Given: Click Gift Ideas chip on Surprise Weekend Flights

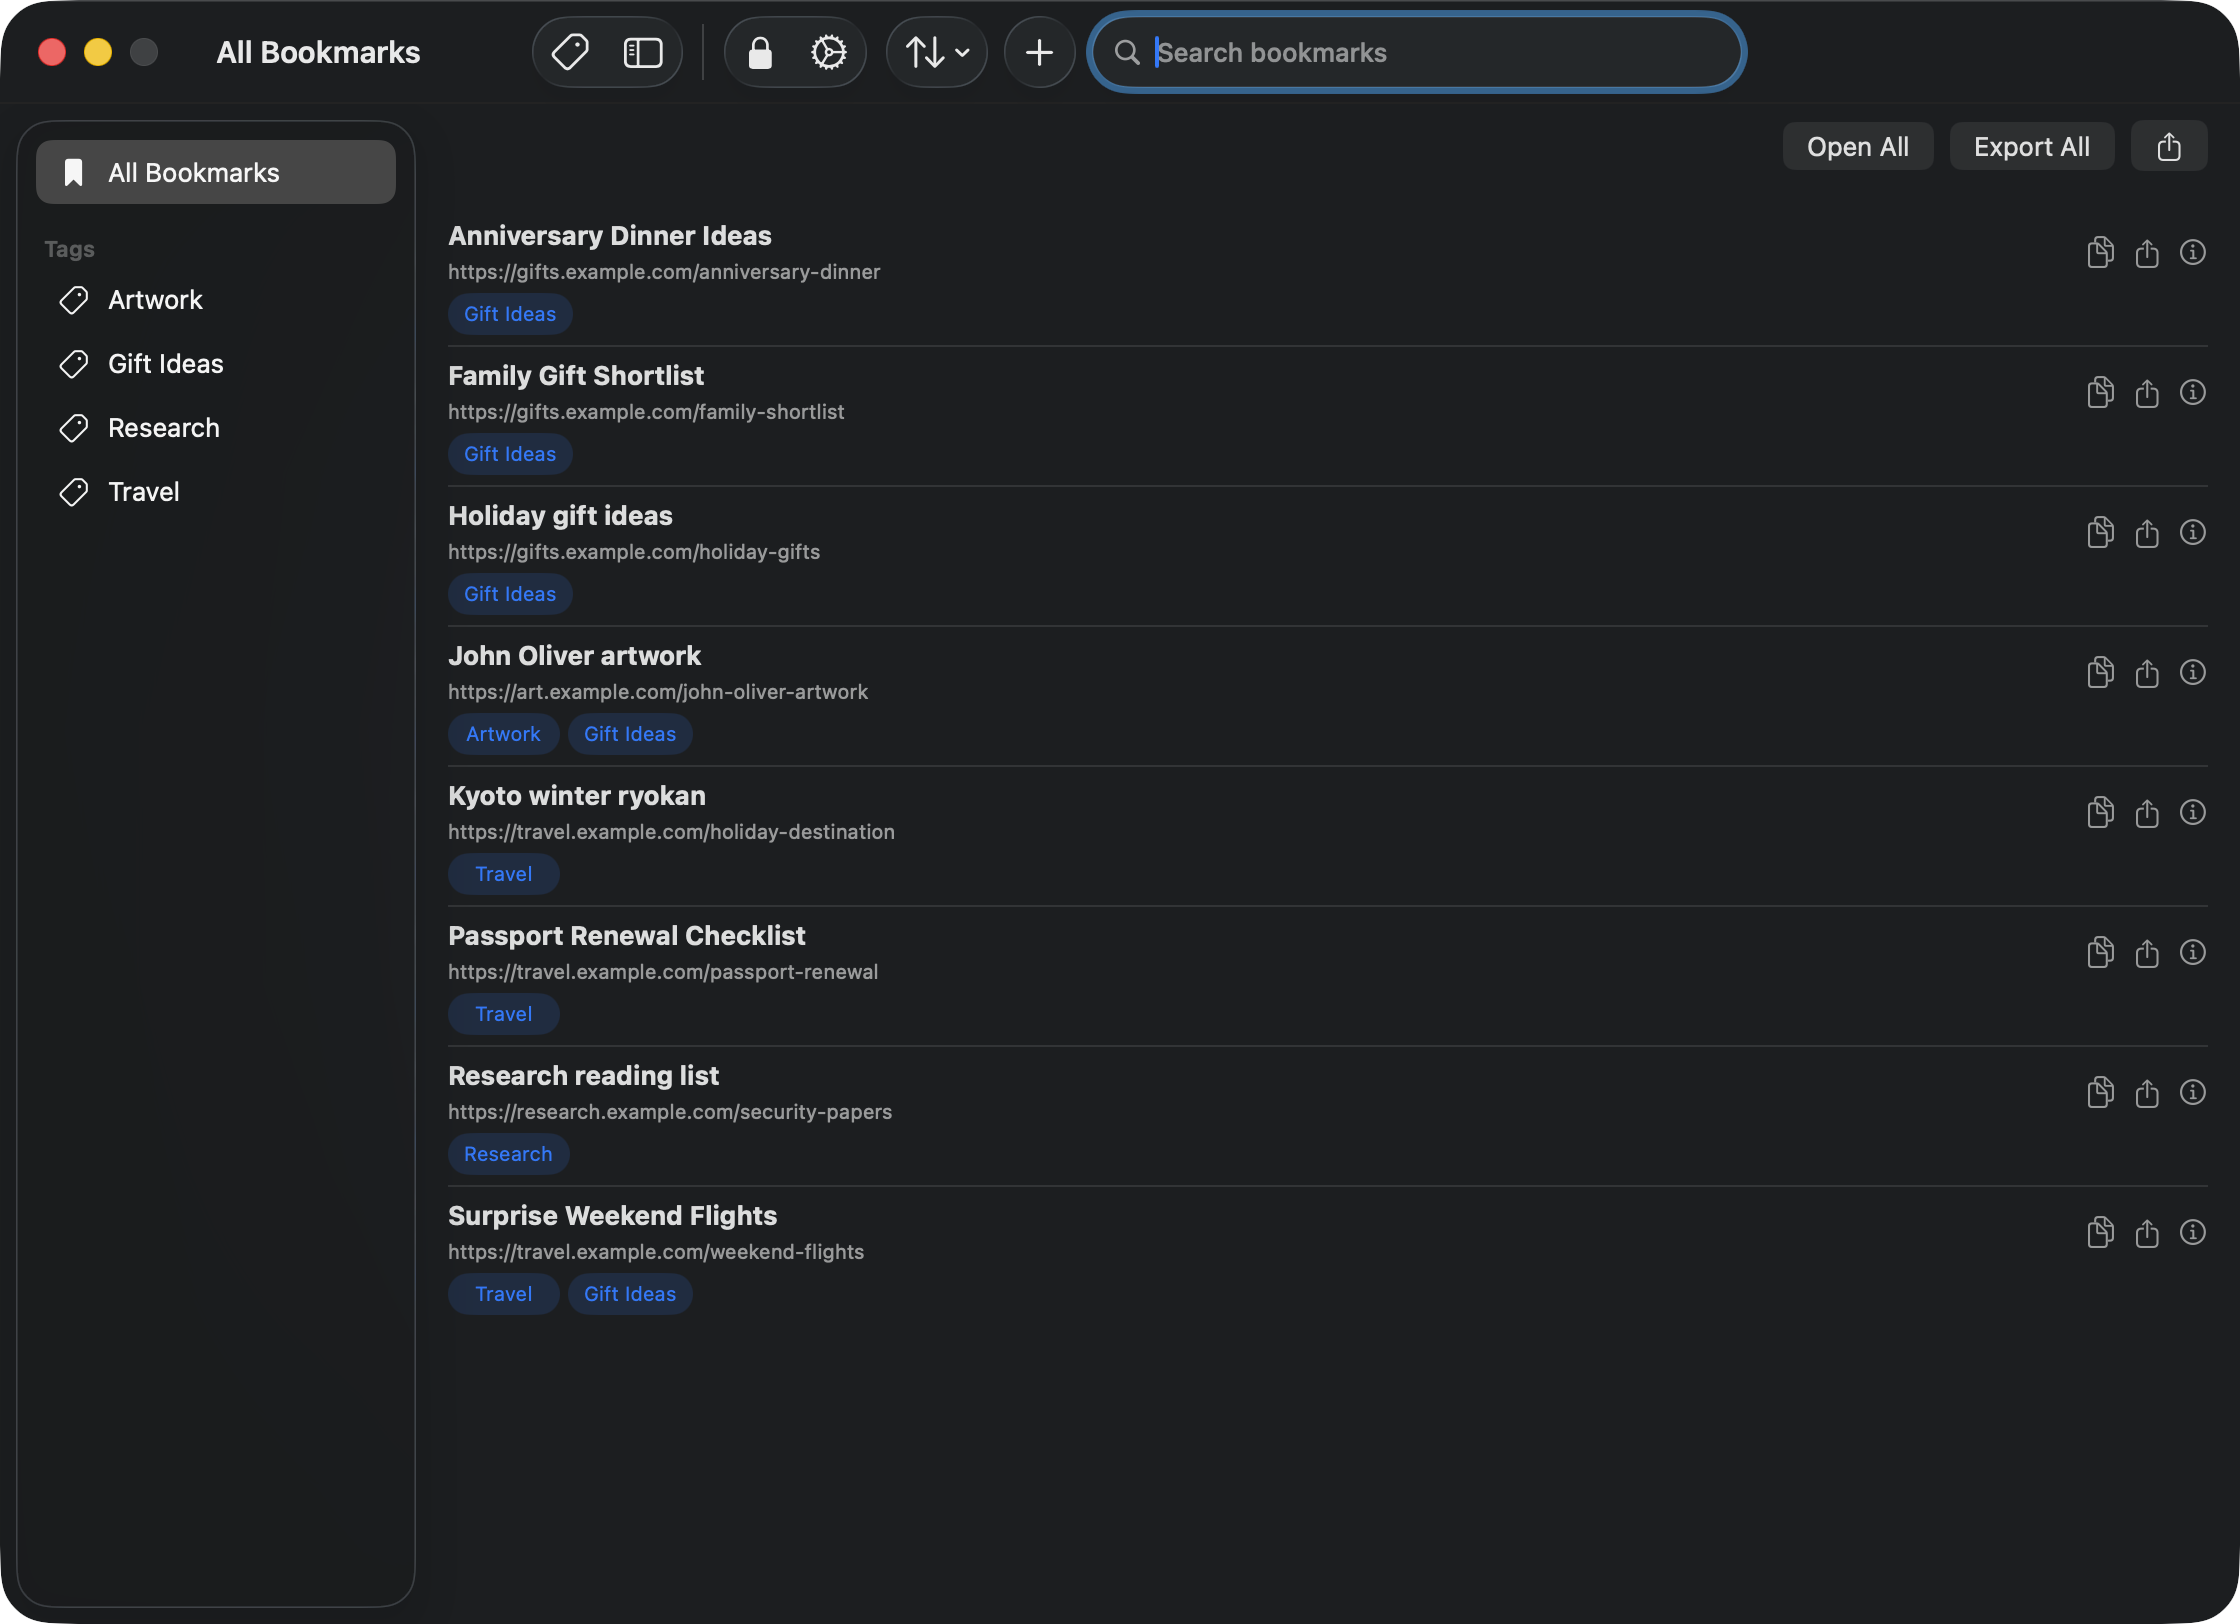Looking at the screenshot, I should (x=630, y=1294).
